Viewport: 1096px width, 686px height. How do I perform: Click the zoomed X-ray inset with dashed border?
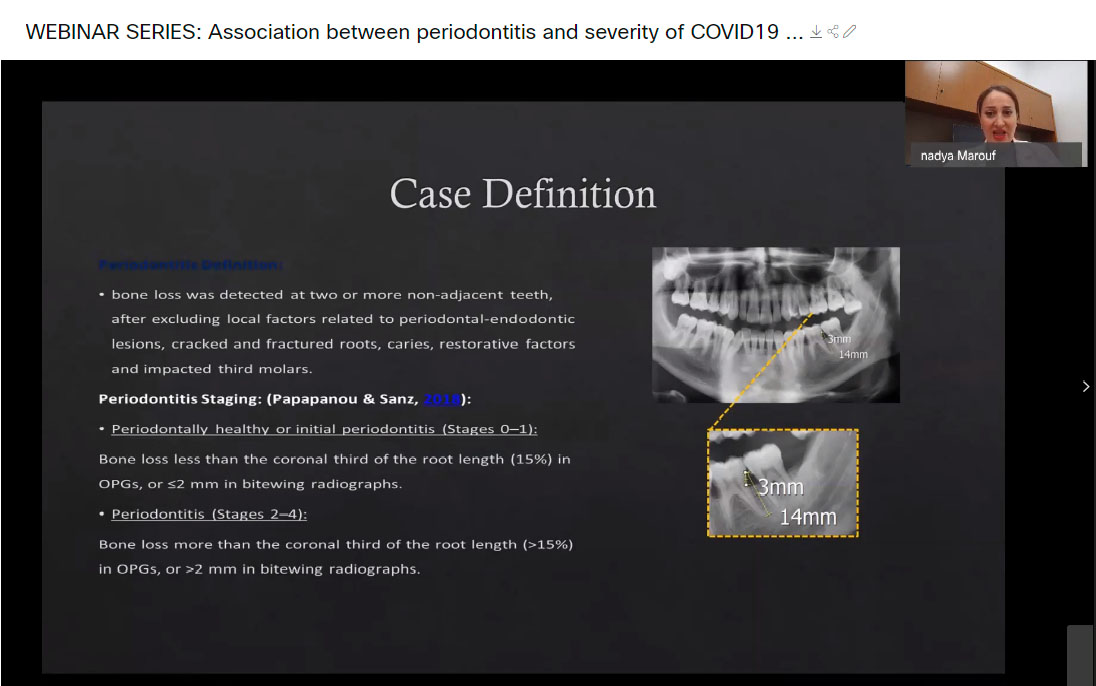coord(782,483)
